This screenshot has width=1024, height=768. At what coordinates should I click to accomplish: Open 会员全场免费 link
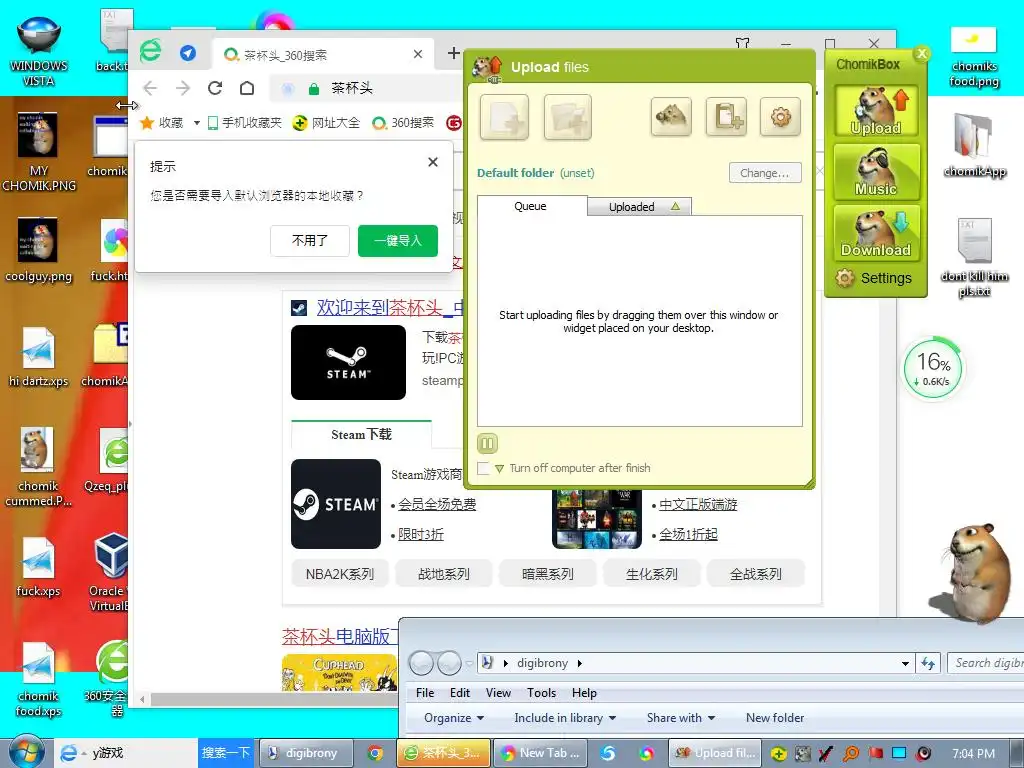[x=437, y=504]
